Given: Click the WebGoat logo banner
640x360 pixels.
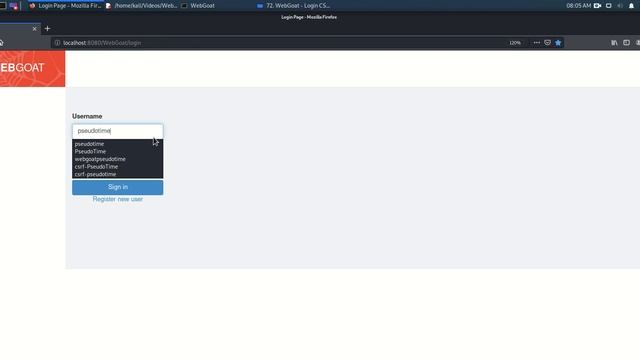Looking at the screenshot, I should 32,69.
